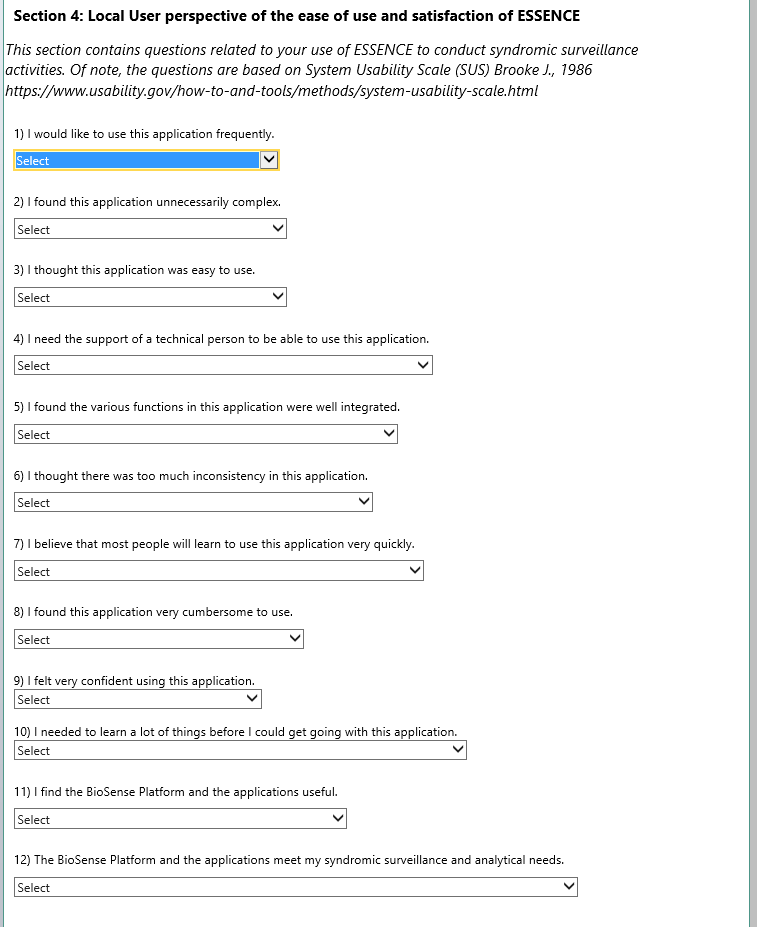Open dropdown for 'functions well integrated' question
757x927 pixels.
pyautogui.click(x=206, y=434)
